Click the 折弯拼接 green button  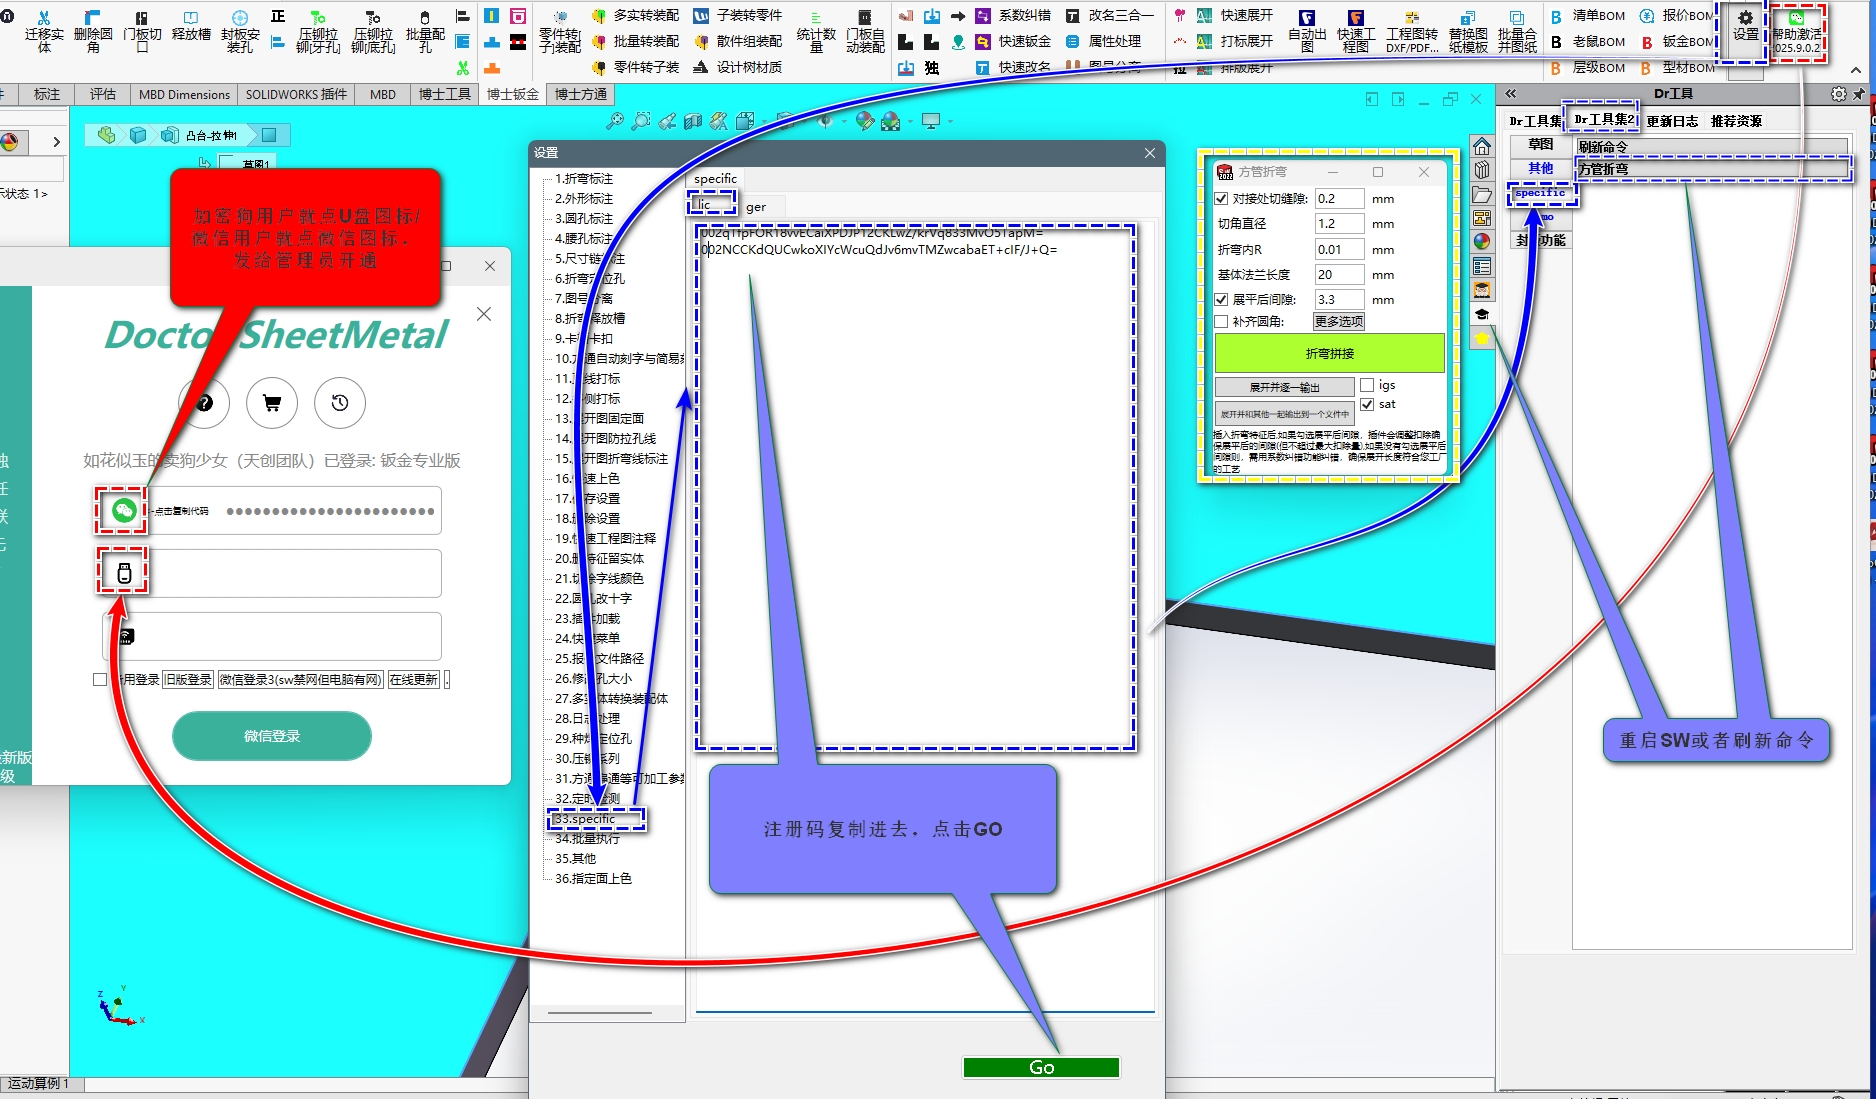pos(1330,353)
